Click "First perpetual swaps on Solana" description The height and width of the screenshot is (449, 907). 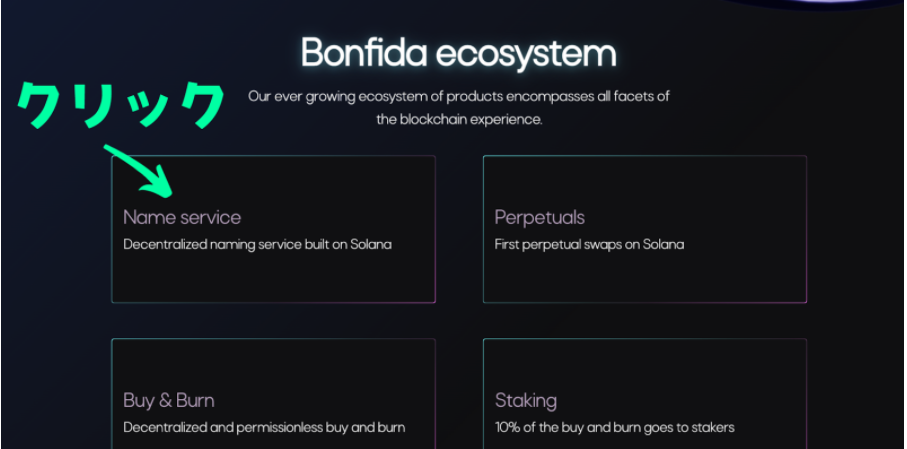pos(589,244)
